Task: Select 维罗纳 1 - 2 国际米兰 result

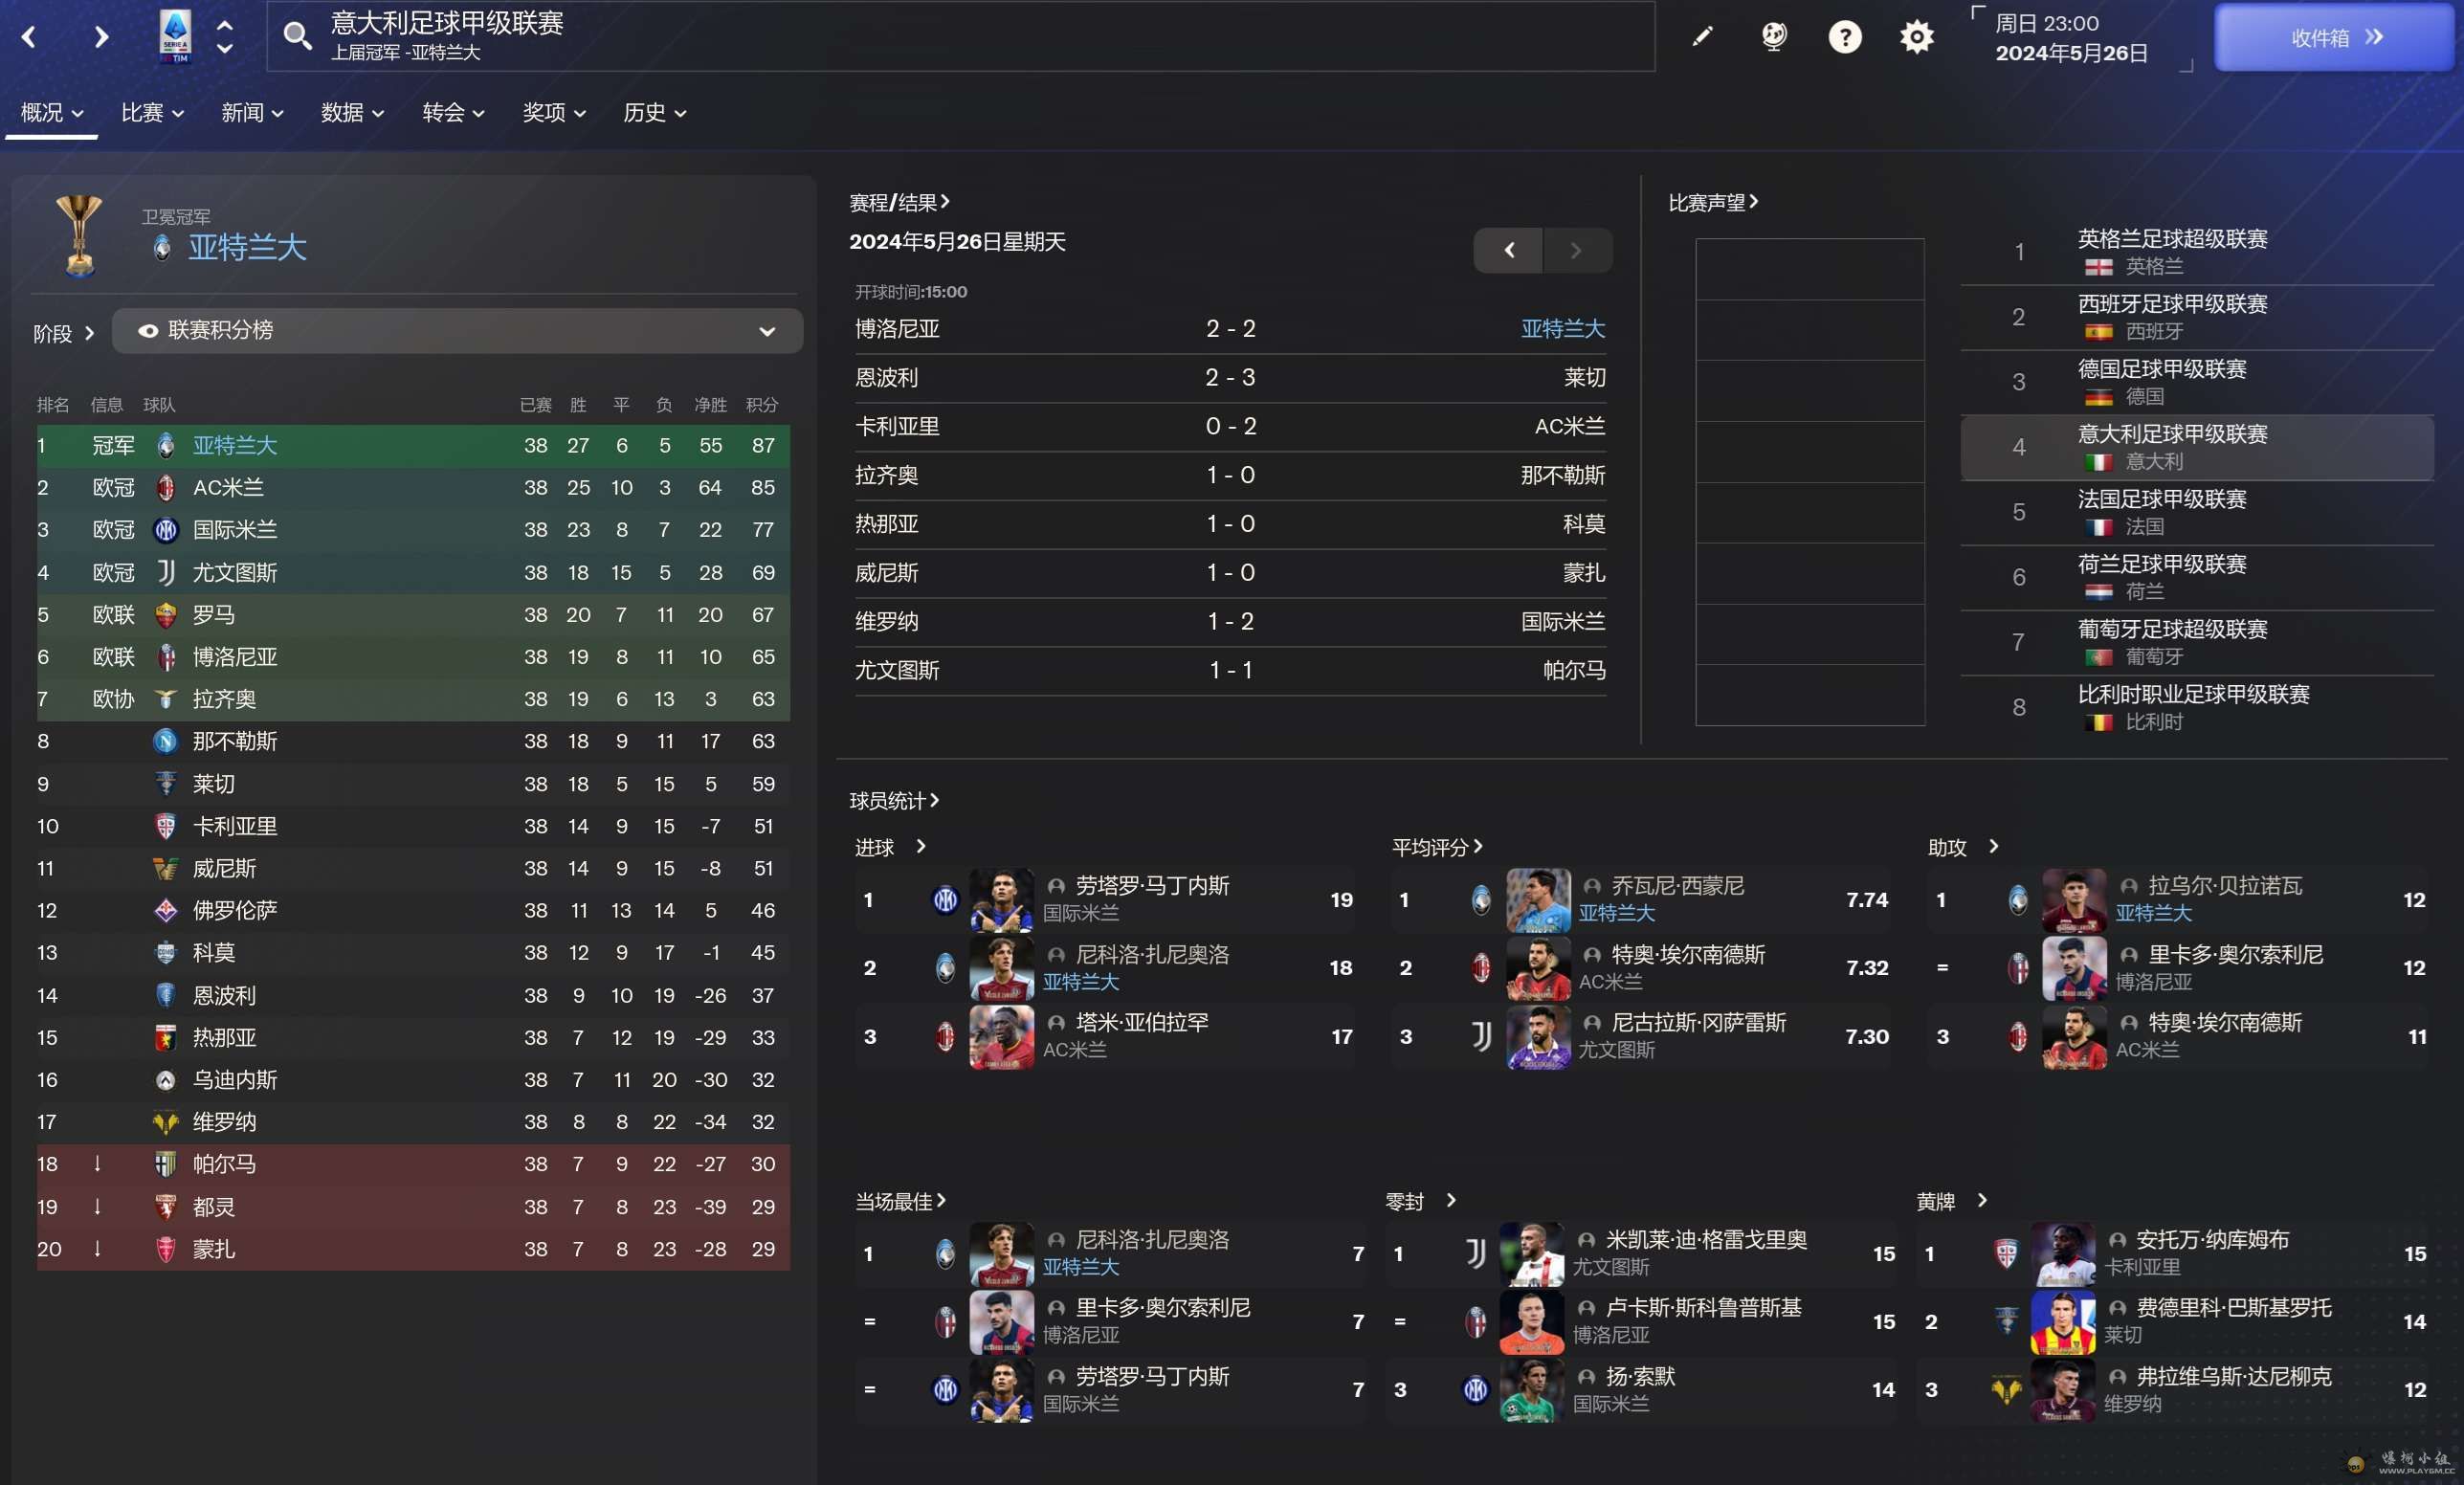Action: click(x=1230, y=622)
